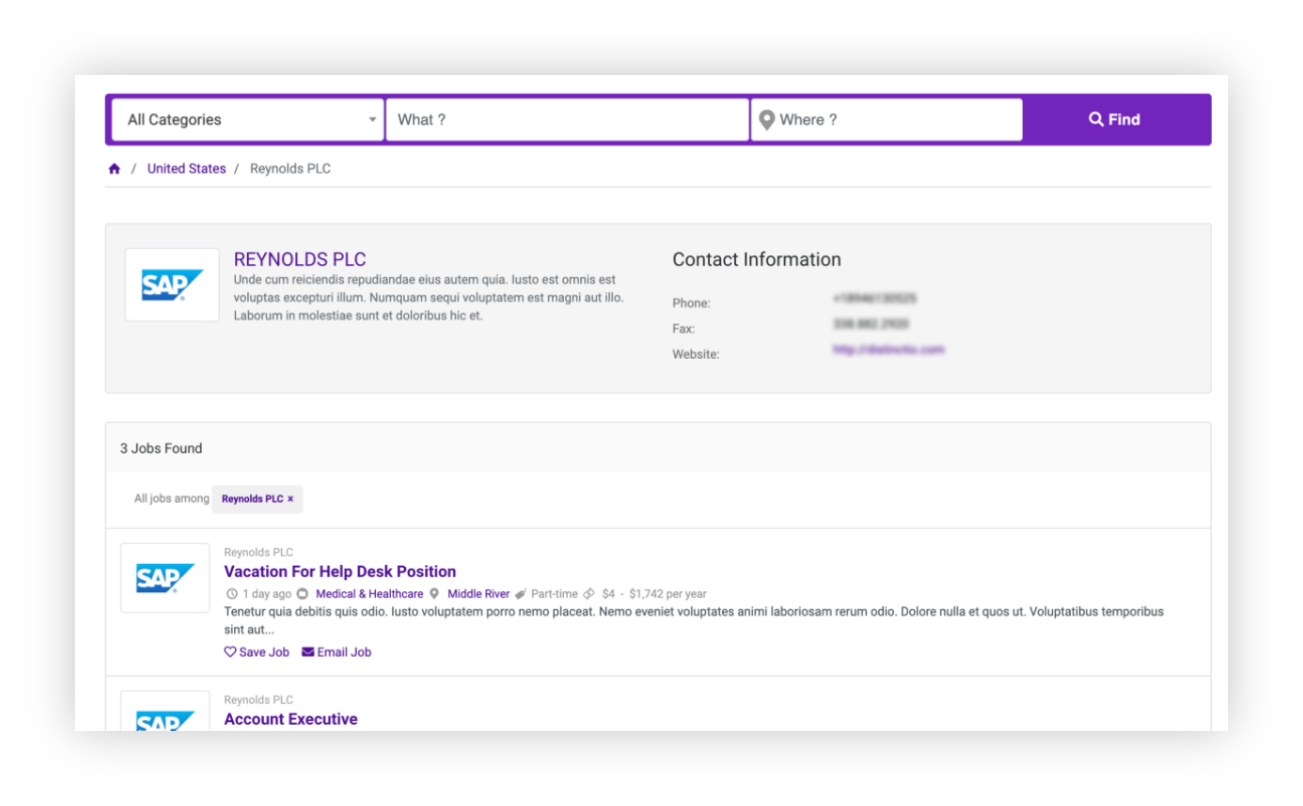1303x806 pixels.
Task: Click the magnifier icon on Find button
Action: (x=1096, y=120)
